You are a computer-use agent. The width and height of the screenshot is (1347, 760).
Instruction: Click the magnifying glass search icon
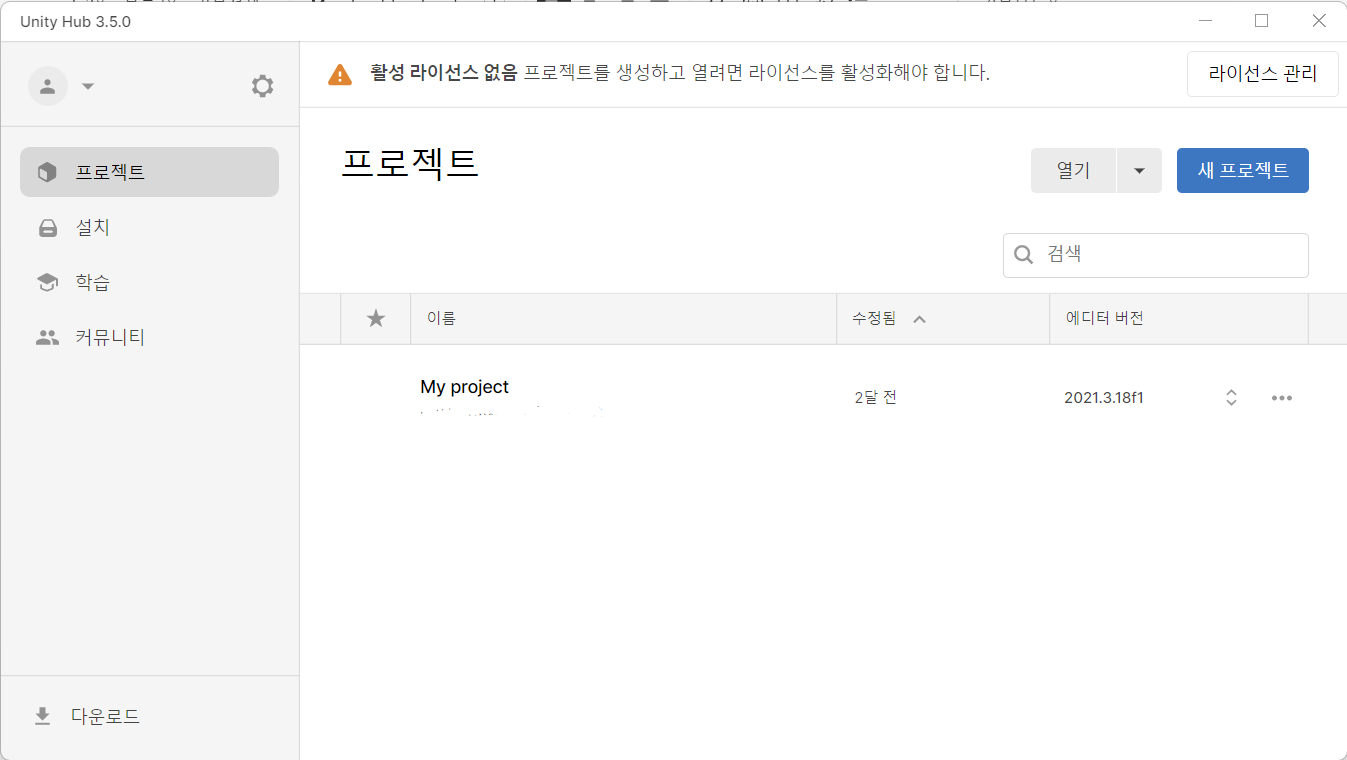tap(1024, 255)
